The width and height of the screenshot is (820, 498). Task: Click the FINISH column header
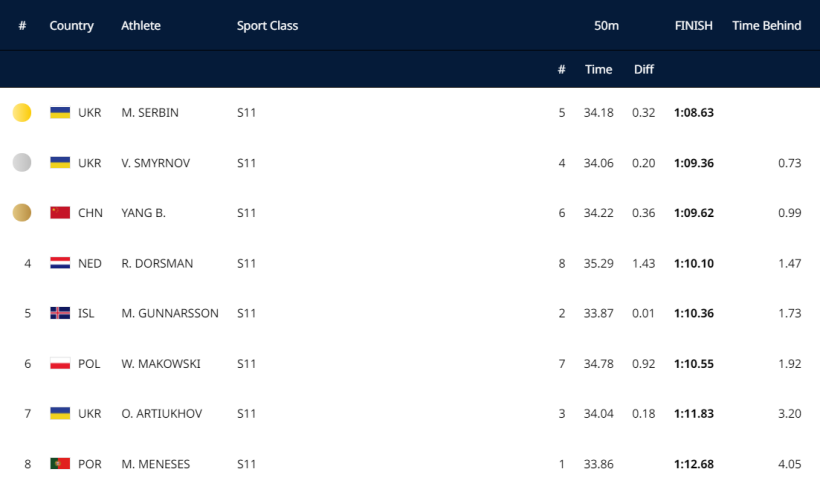coord(693,26)
